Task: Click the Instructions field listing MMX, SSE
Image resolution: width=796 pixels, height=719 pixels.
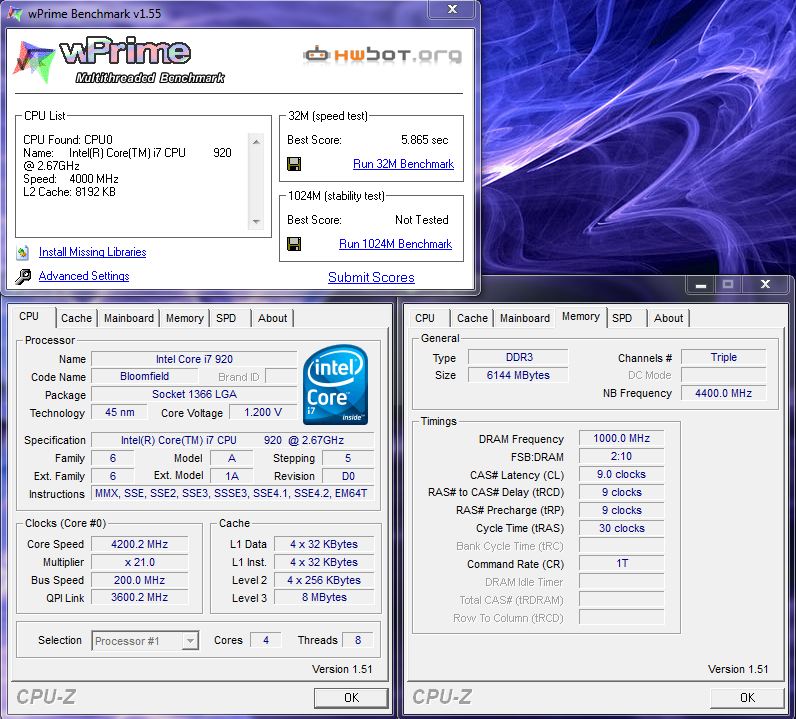Action: (232, 493)
